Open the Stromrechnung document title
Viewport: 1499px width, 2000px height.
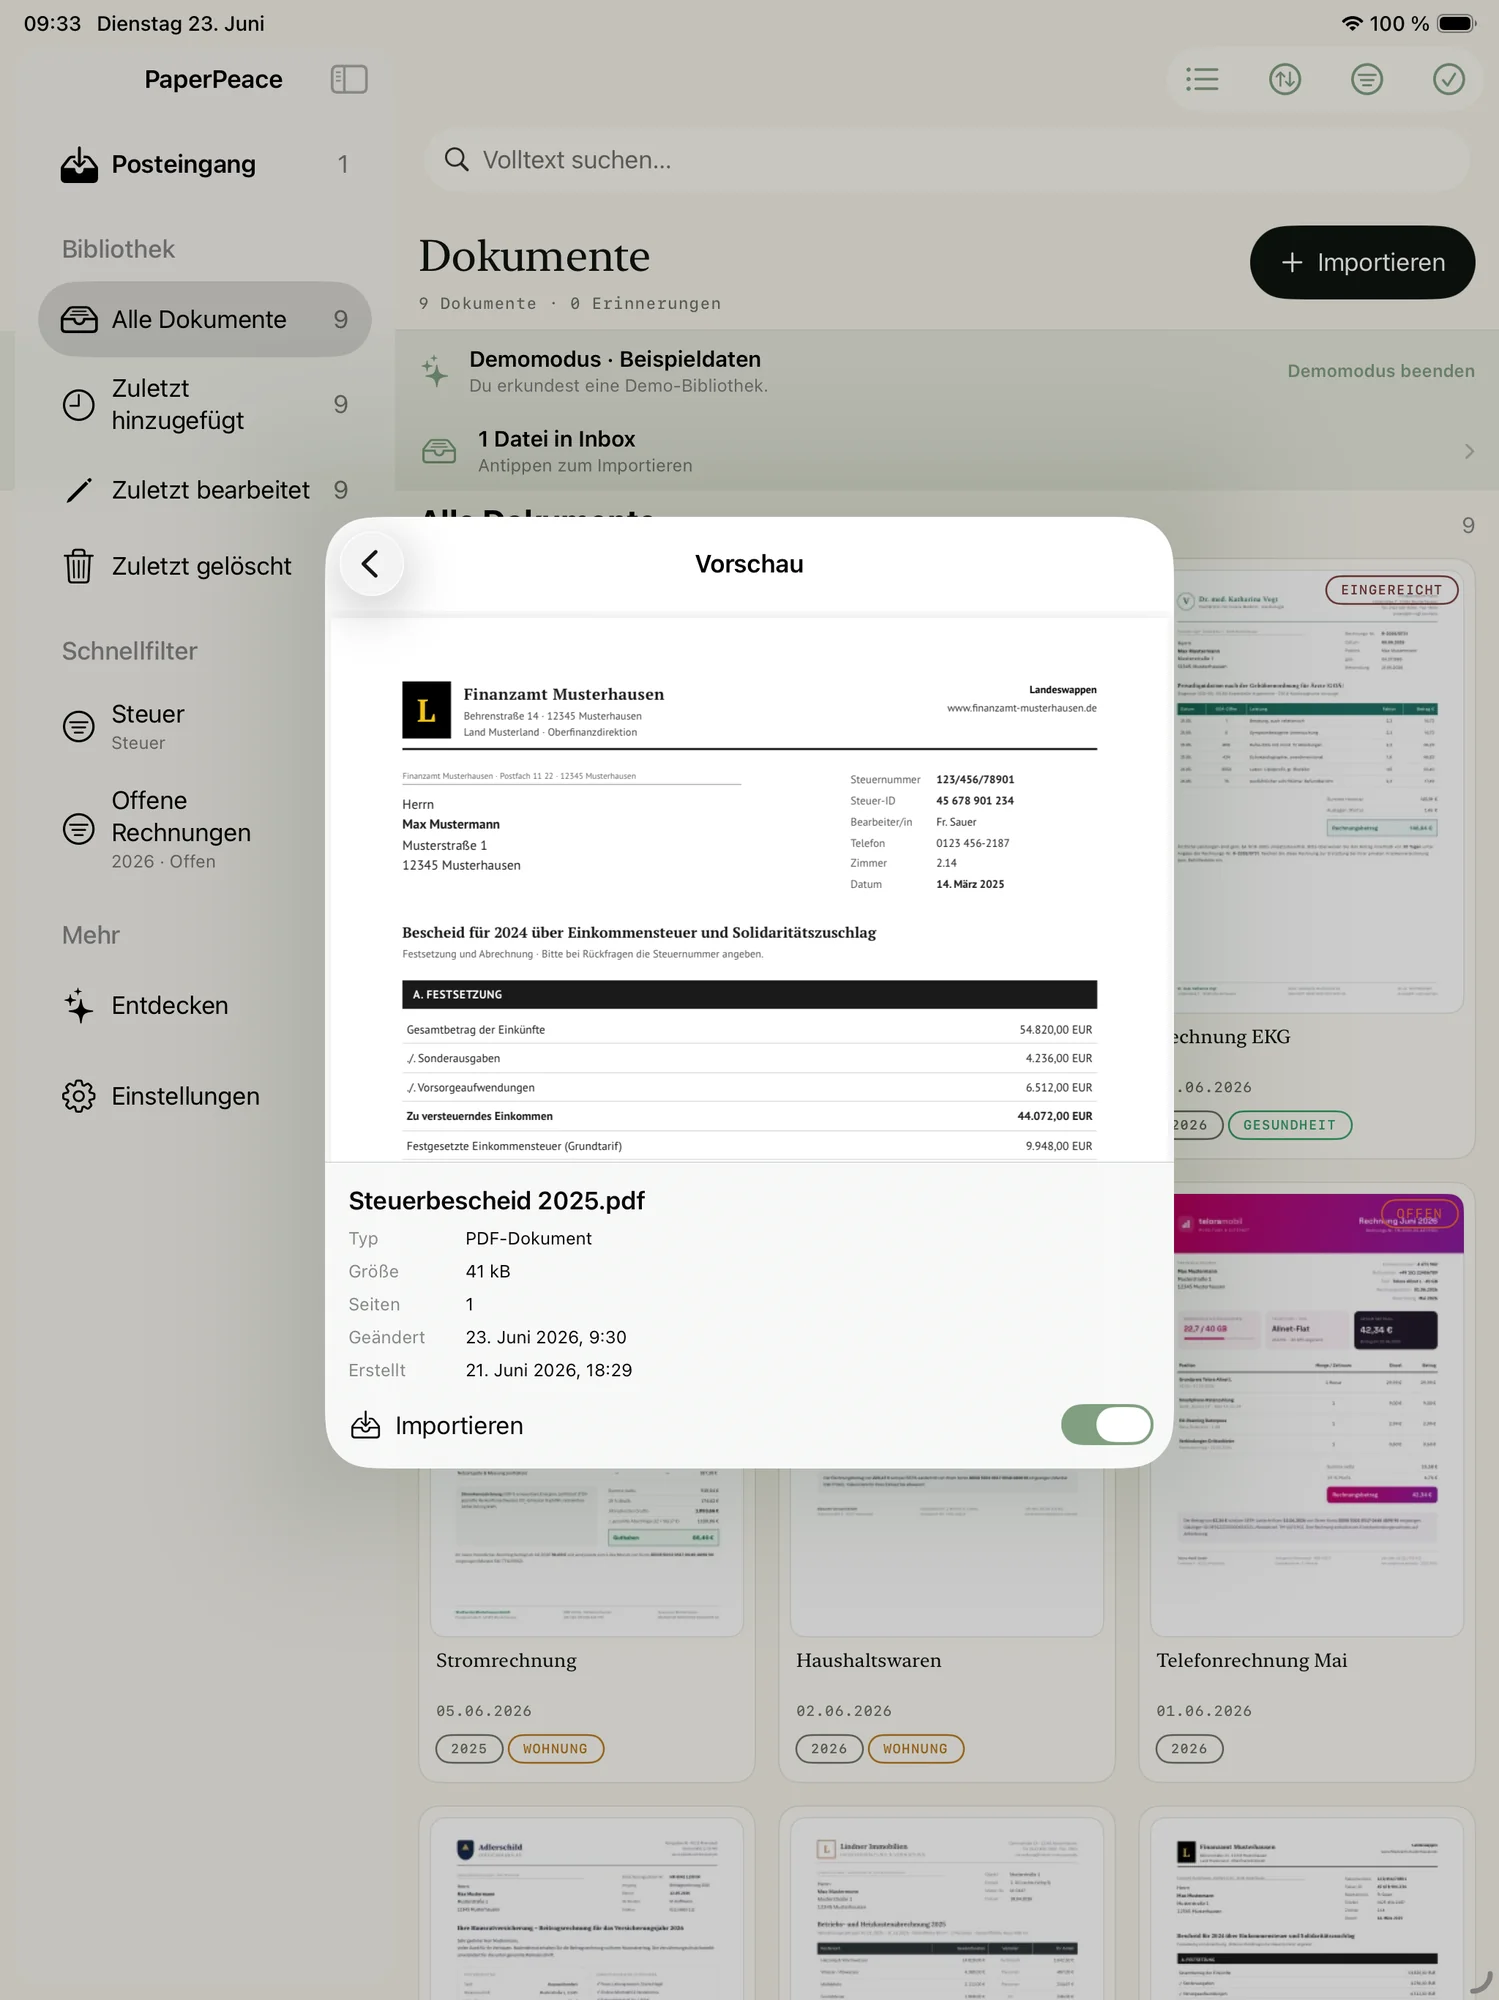point(506,1660)
